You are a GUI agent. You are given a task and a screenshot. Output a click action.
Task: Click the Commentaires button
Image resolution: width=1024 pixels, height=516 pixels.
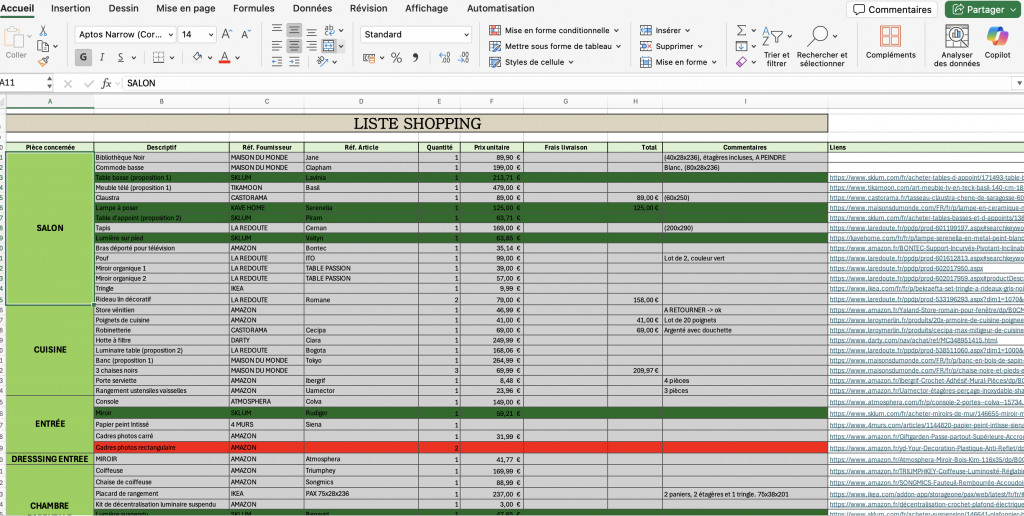coord(891,10)
